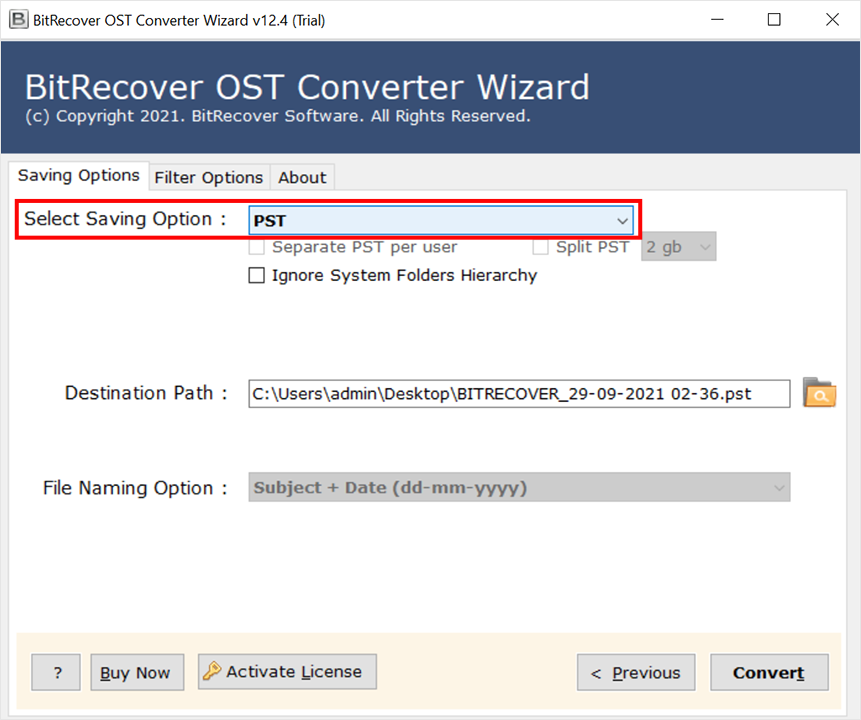
Task: Open the File Naming Option dropdown
Action: pos(519,488)
